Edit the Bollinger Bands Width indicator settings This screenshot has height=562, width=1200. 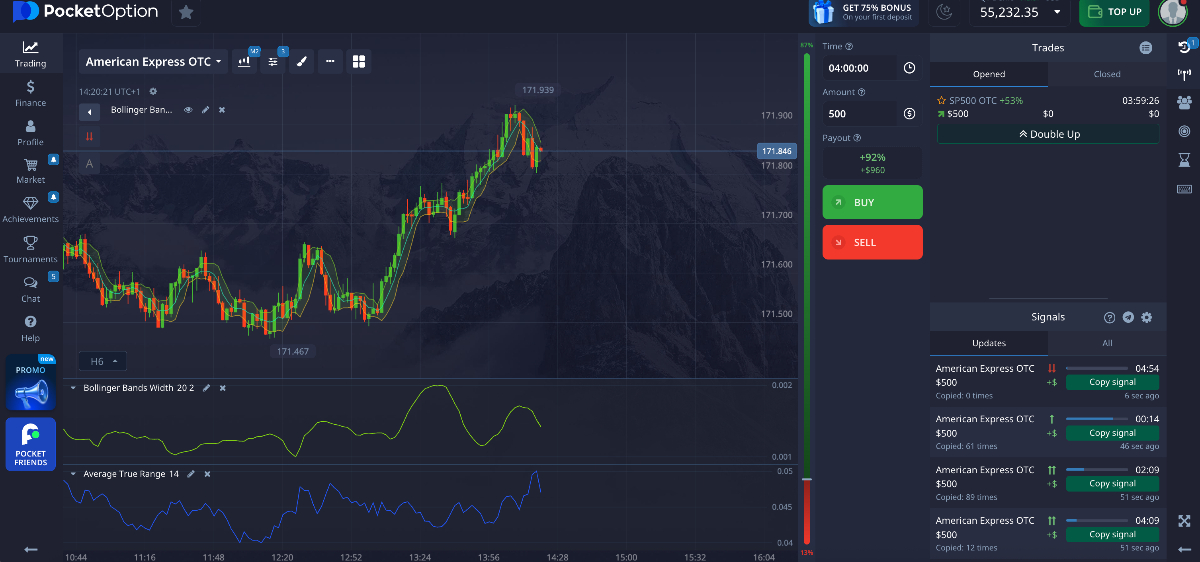click(206, 388)
